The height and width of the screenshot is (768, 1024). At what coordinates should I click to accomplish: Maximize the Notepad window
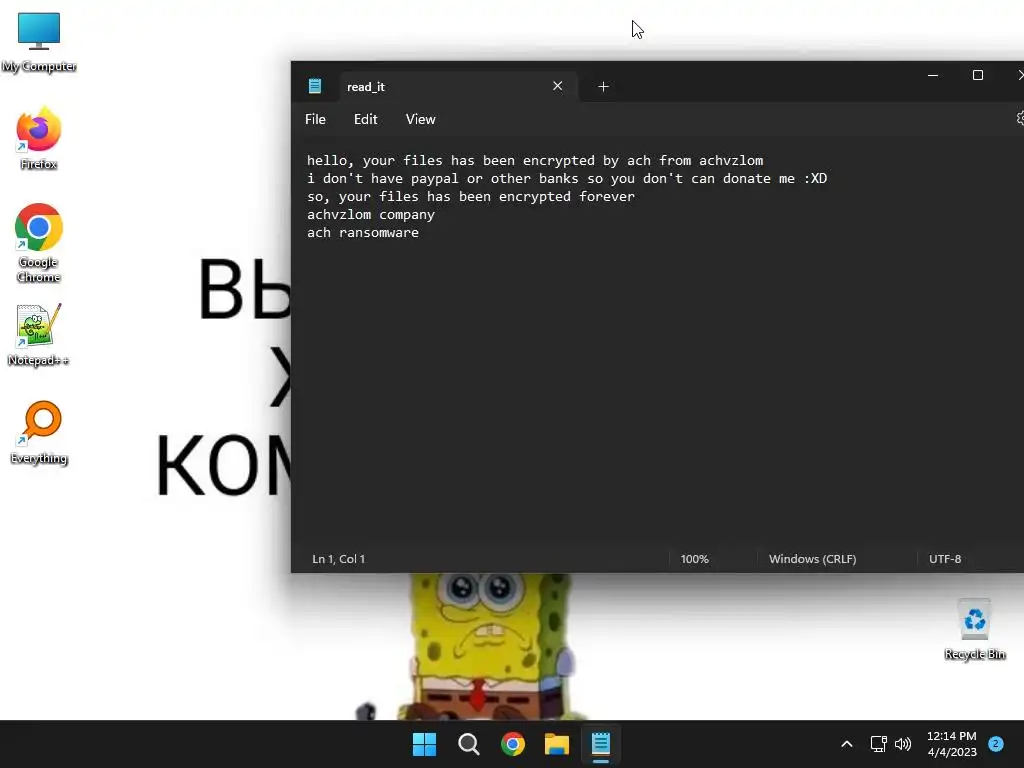pos(978,76)
